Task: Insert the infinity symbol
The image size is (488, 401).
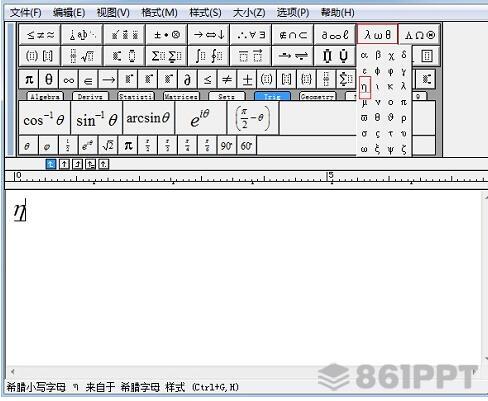Action: click(69, 80)
